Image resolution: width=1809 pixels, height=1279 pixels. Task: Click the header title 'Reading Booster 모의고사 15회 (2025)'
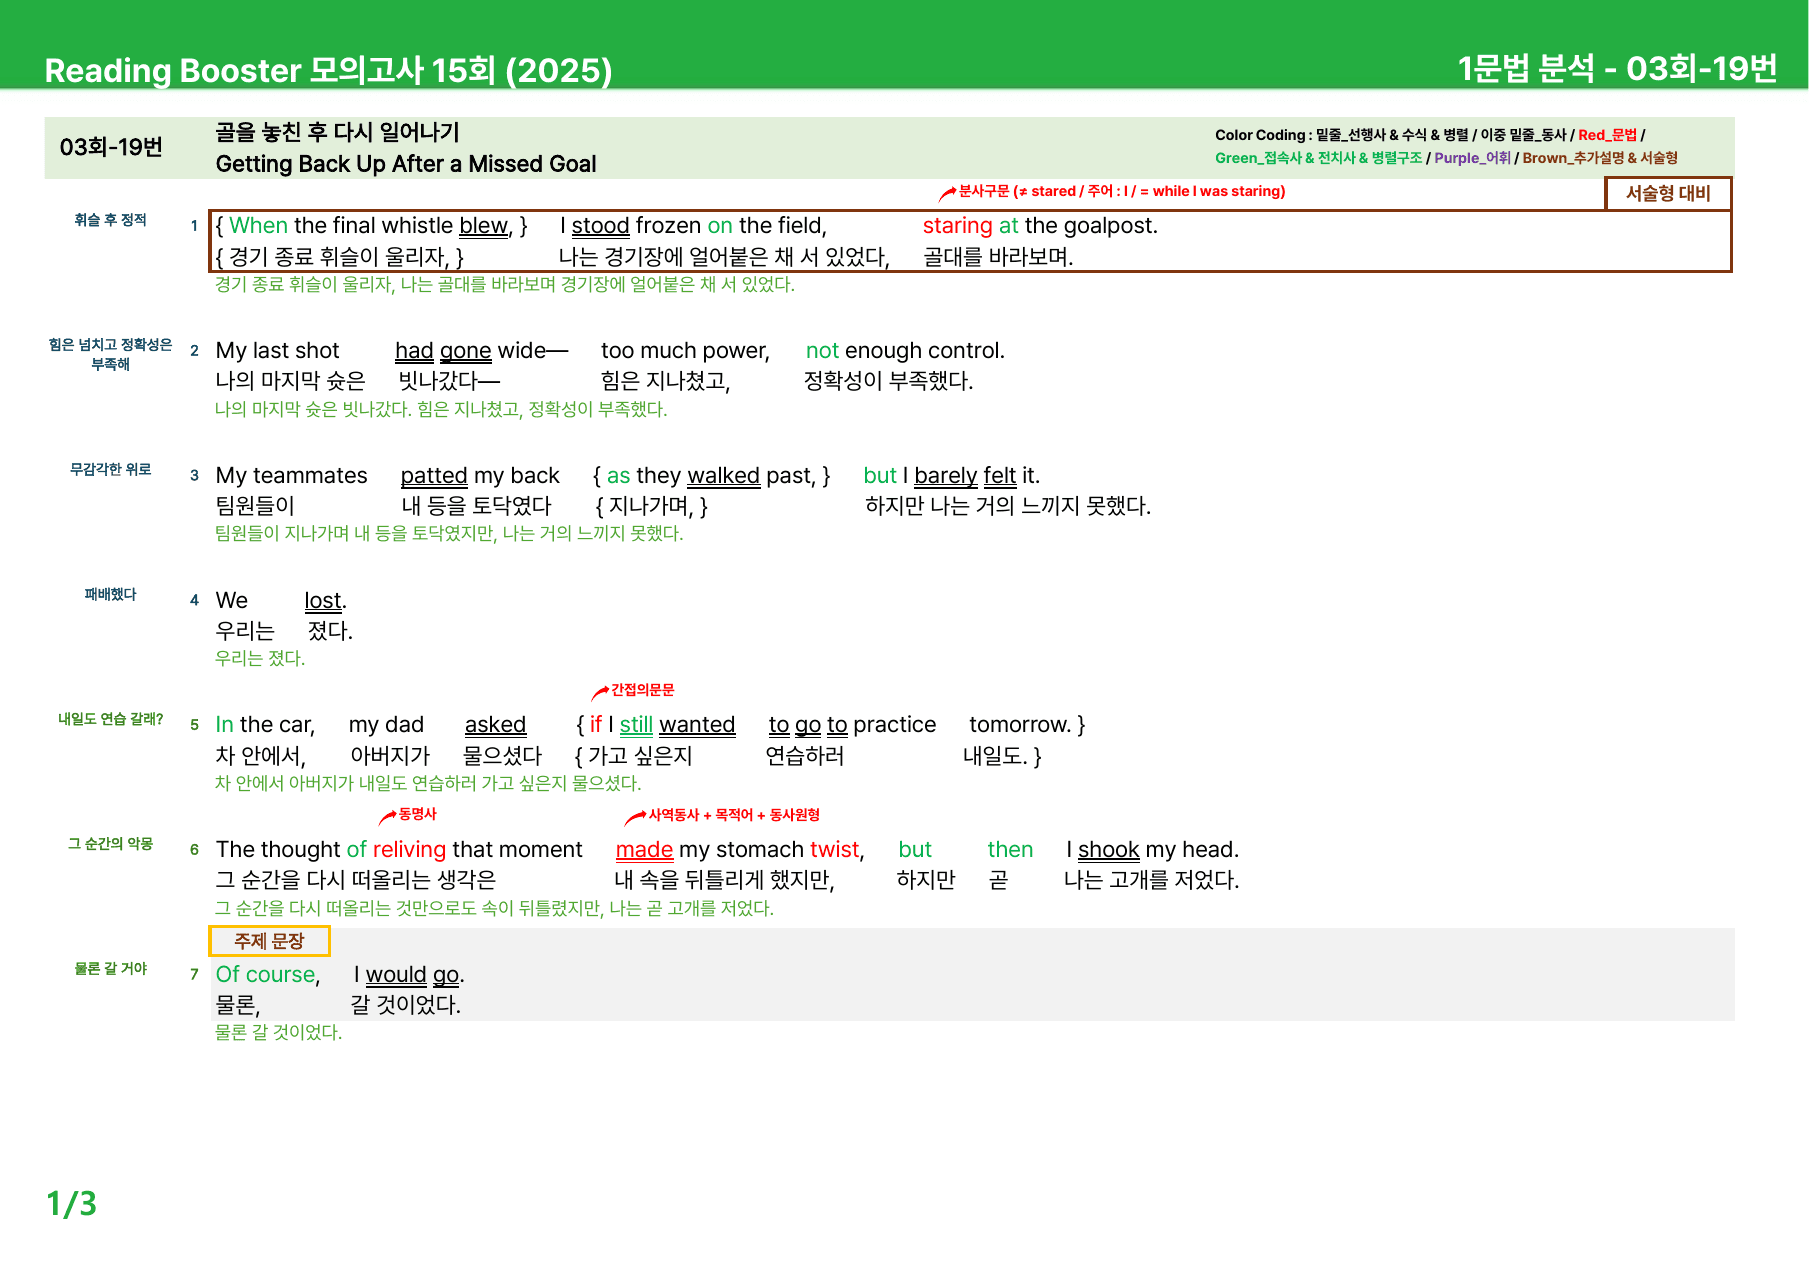(328, 70)
